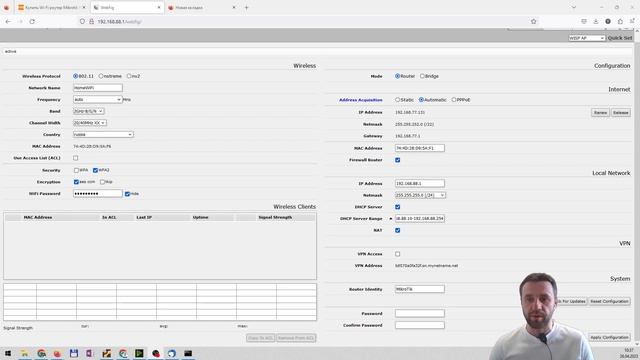Click the system Password field
Screen dimensions: 640x360
pyautogui.click(x=420, y=313)
